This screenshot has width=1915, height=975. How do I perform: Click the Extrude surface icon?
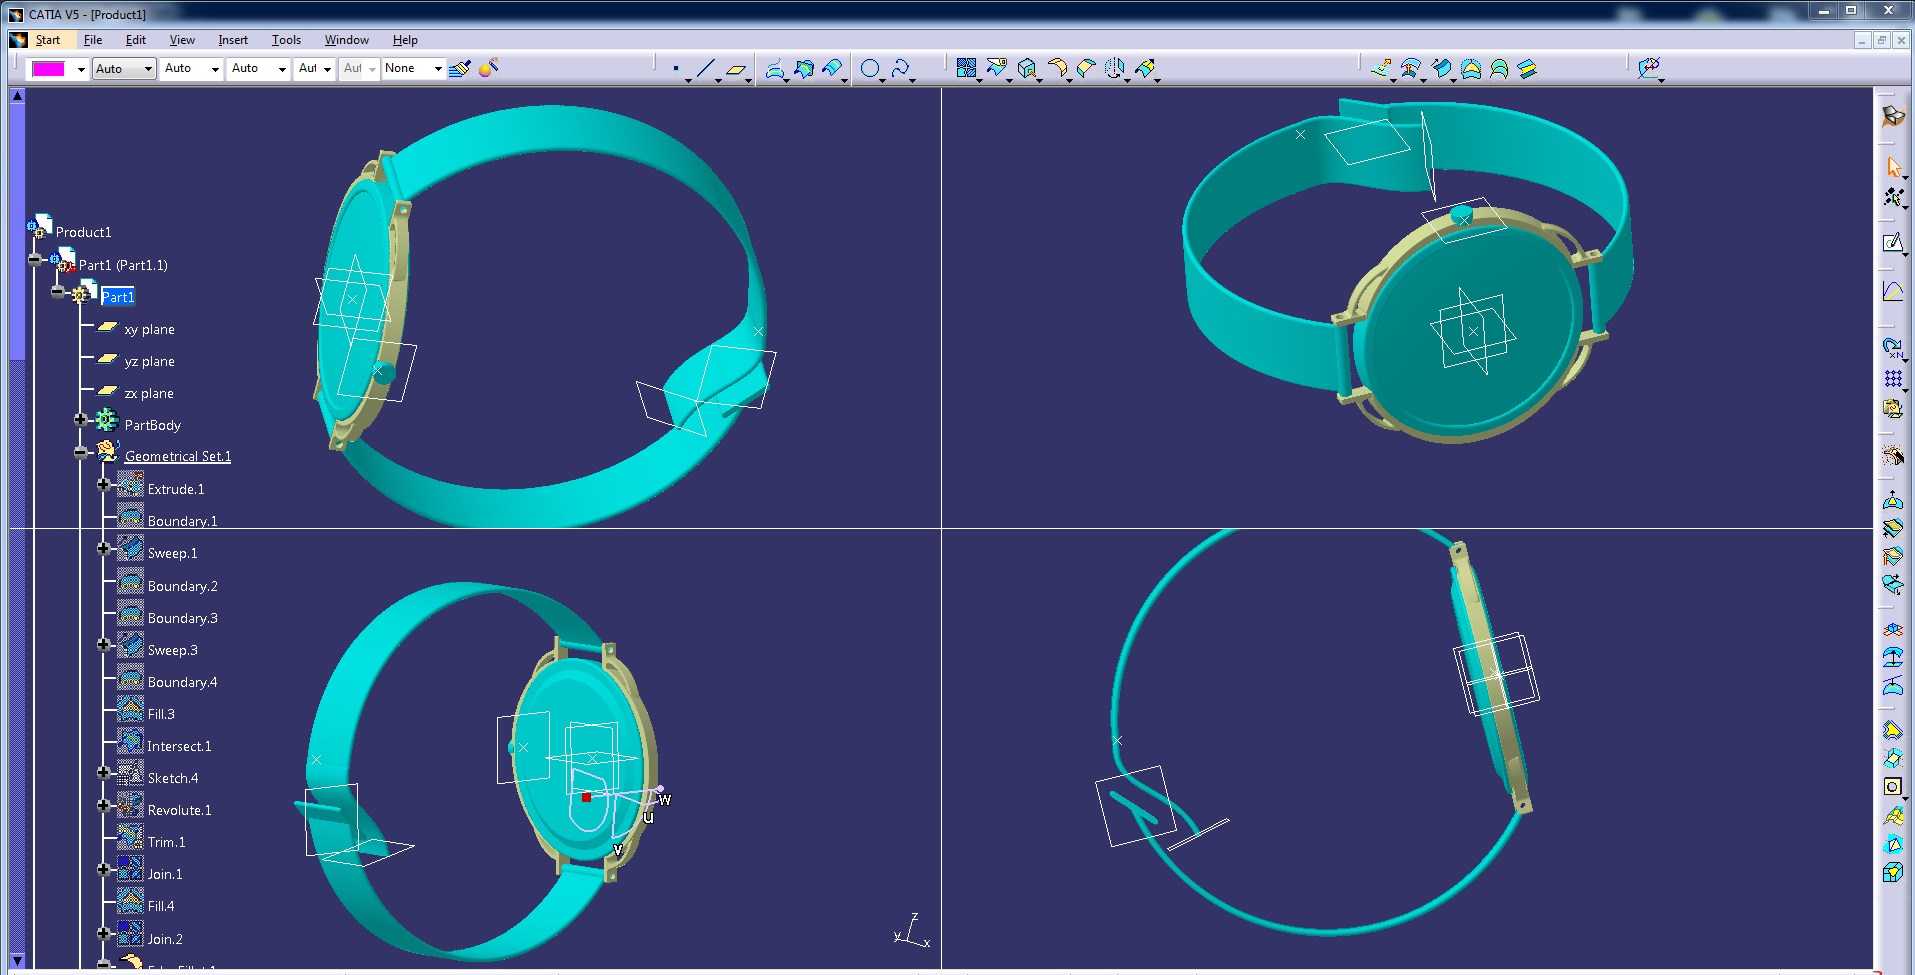point(1381,68)
